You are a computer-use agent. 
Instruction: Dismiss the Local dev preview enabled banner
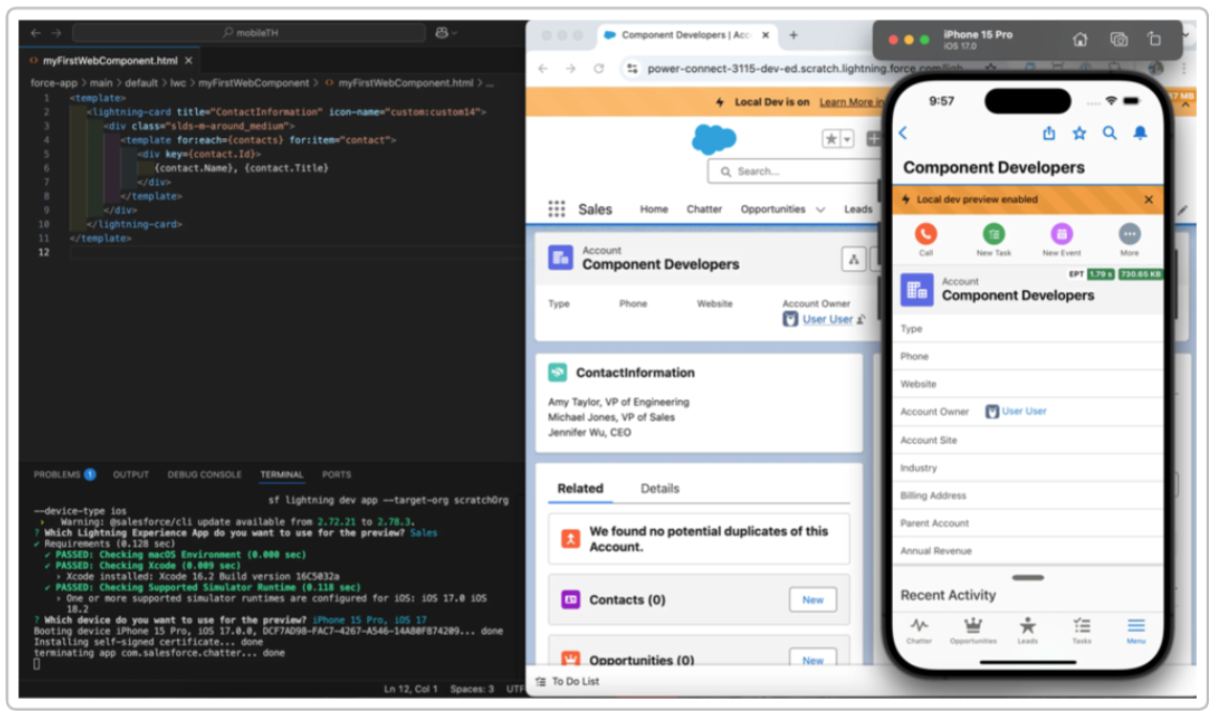(1148, 200)
